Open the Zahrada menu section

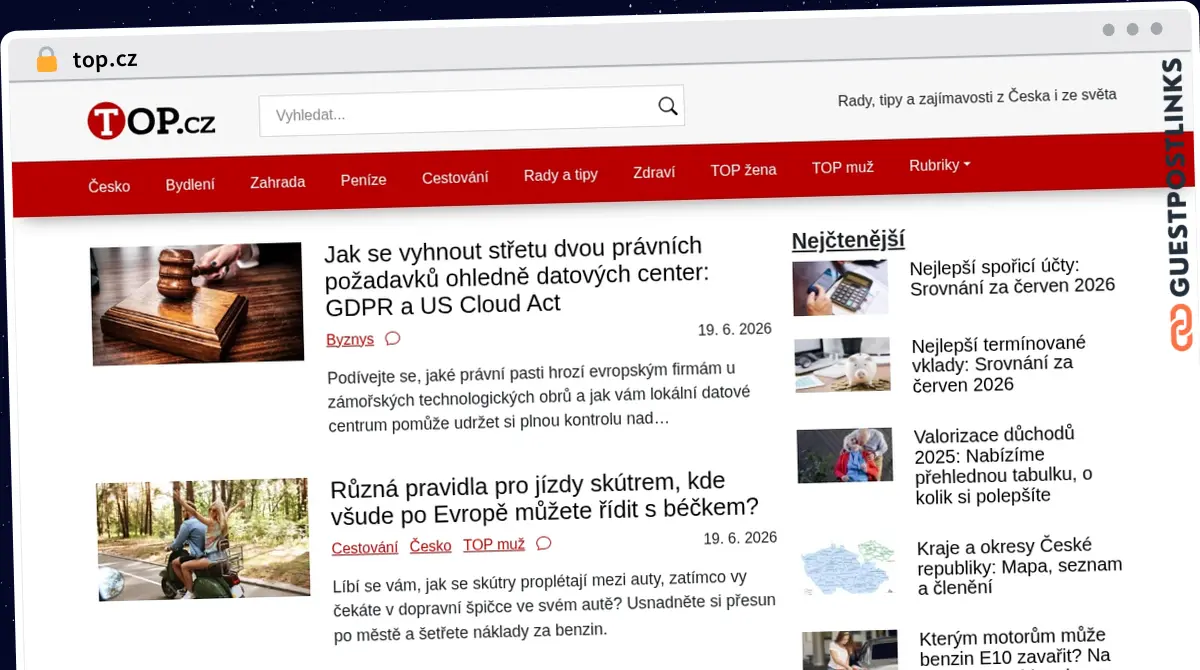[x=278, y=182]
